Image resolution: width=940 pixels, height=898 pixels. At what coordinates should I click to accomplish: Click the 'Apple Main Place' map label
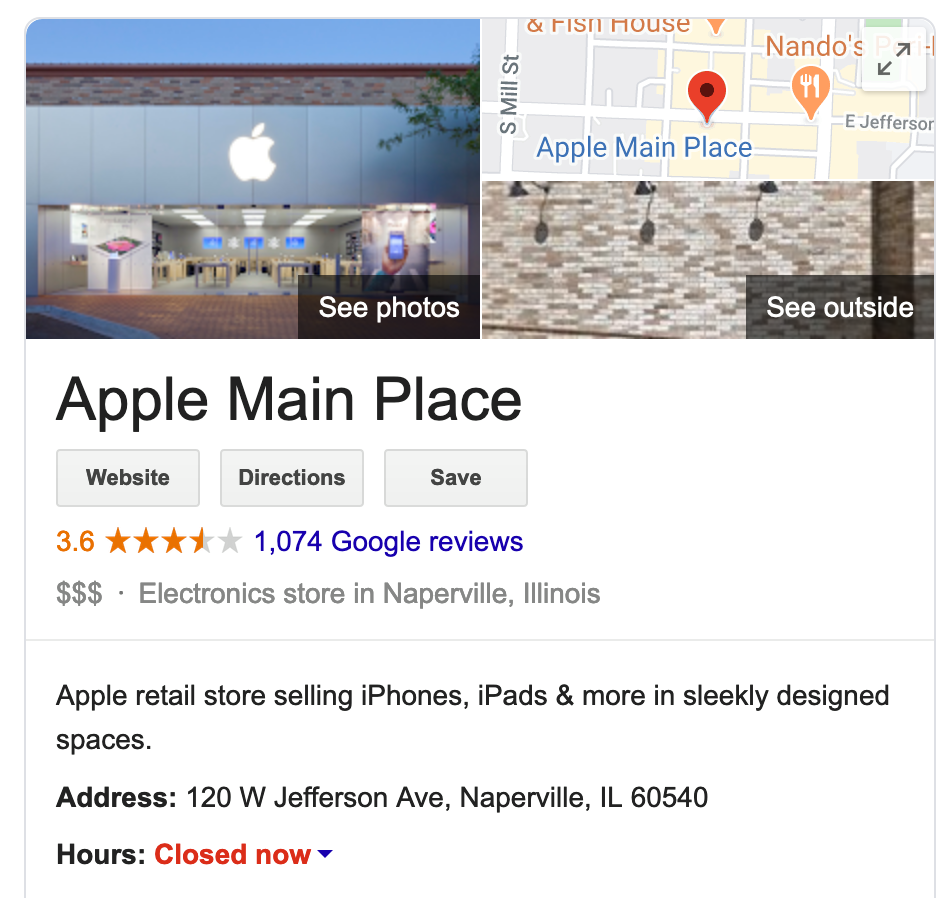[x=644, y=148]
